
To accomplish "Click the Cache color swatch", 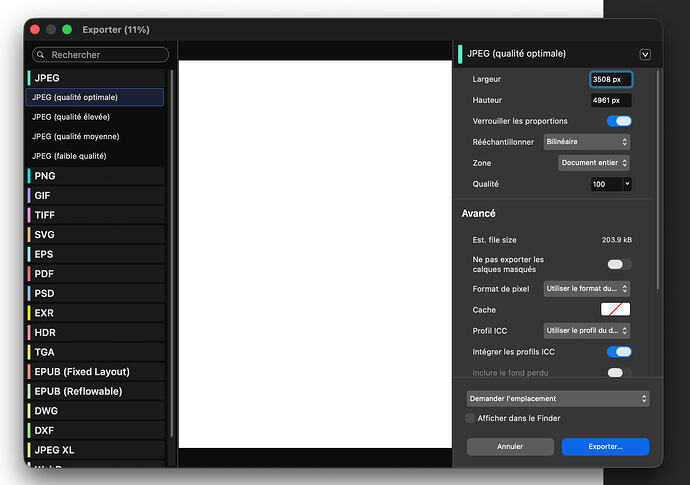I will [x=615, y=309].
